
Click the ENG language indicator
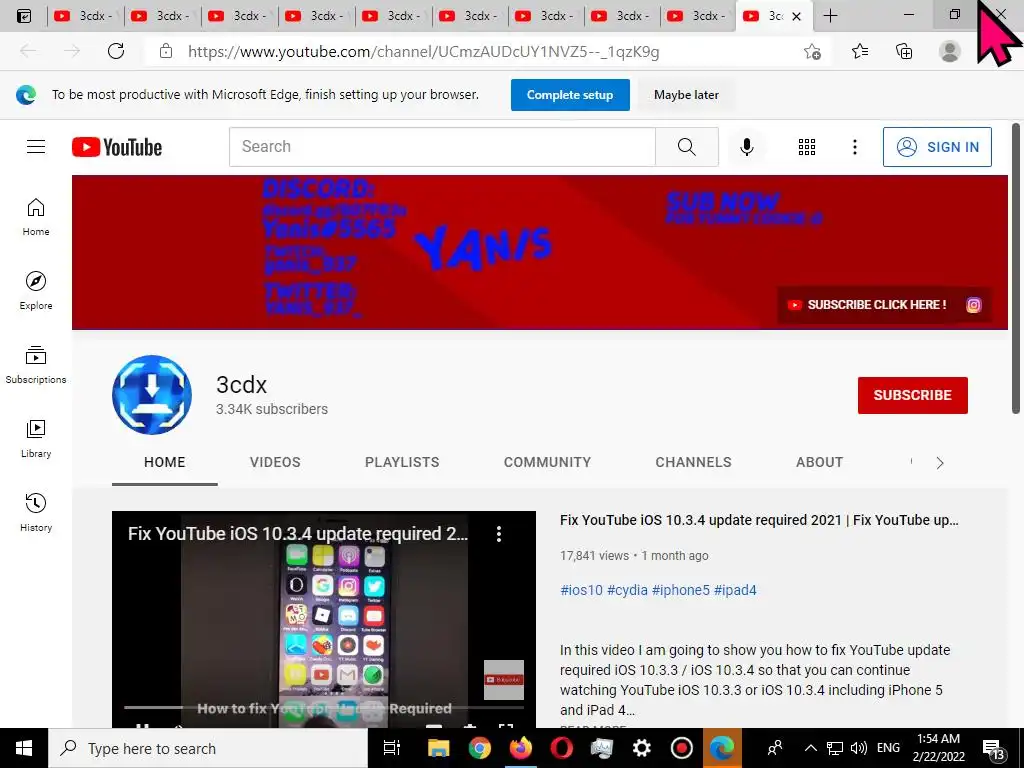888,748
